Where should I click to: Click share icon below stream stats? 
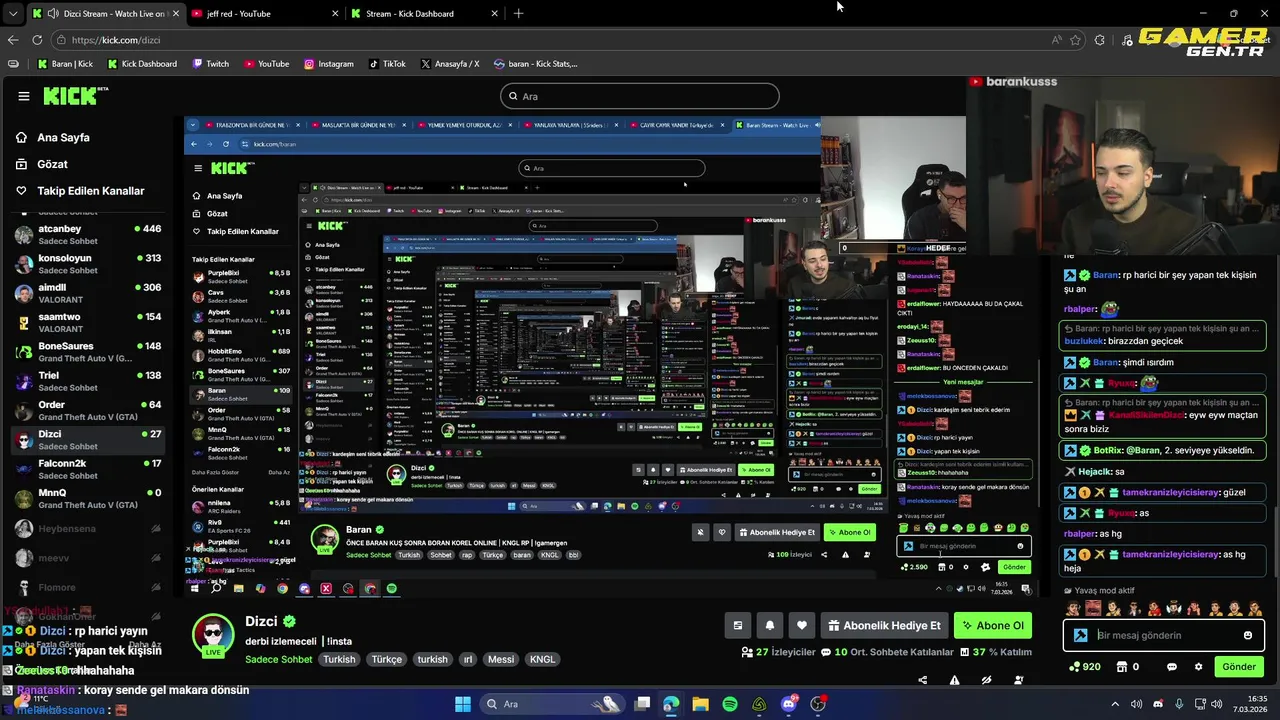922,680
